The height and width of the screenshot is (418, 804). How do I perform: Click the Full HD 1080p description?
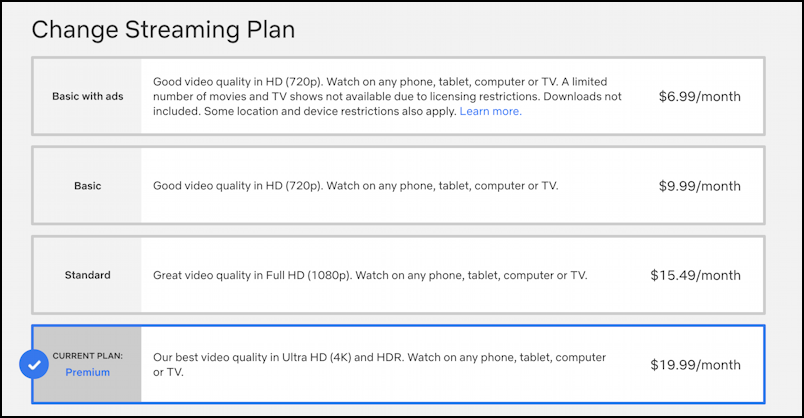coord(370,275)
